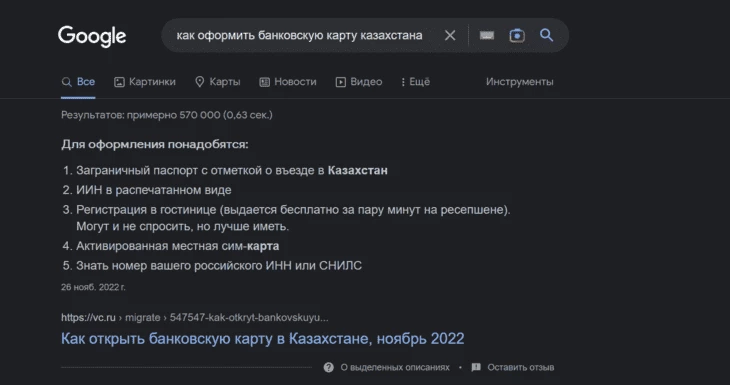Submit search with magnifier icon
Image resolution: width=730 pixels, height=385 pixels.
click(546, 35)
